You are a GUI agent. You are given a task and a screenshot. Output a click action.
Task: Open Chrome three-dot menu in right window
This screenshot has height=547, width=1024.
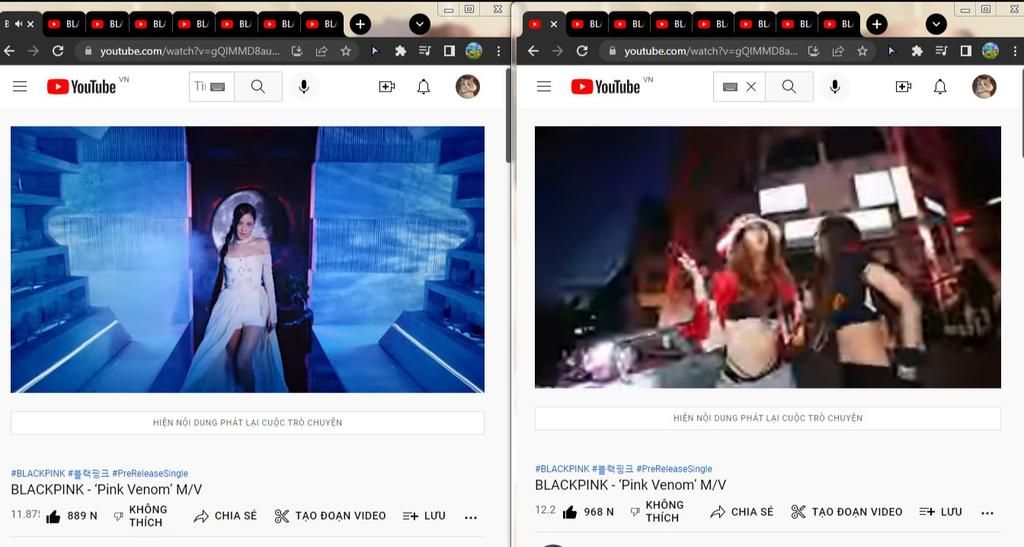[1014, 50]
